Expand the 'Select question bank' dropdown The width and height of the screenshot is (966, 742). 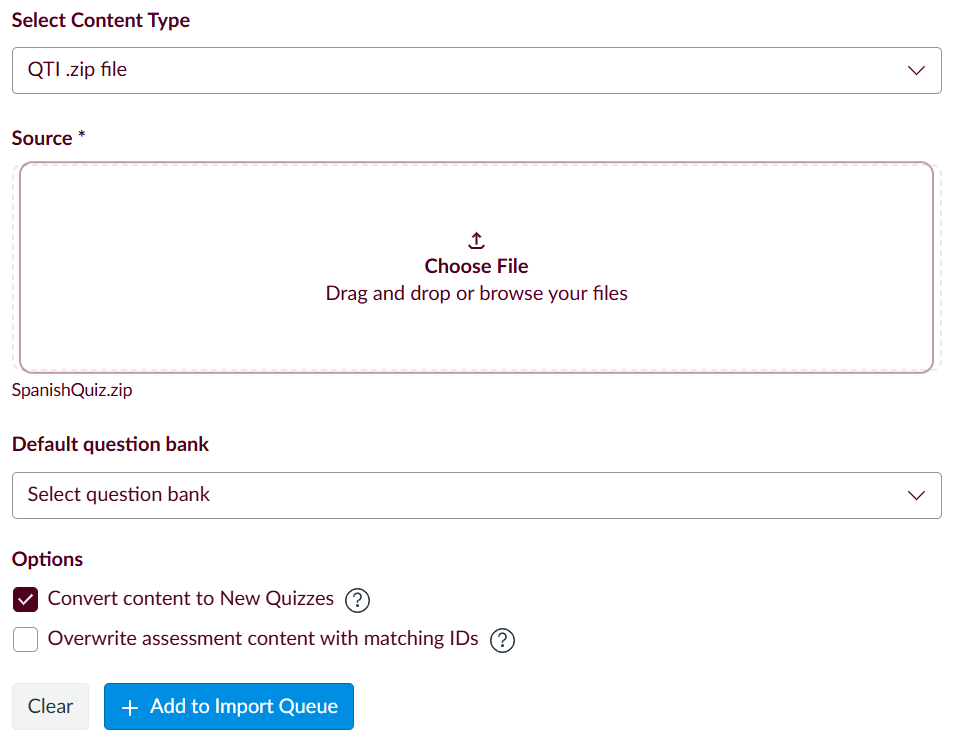click(476, 496)
